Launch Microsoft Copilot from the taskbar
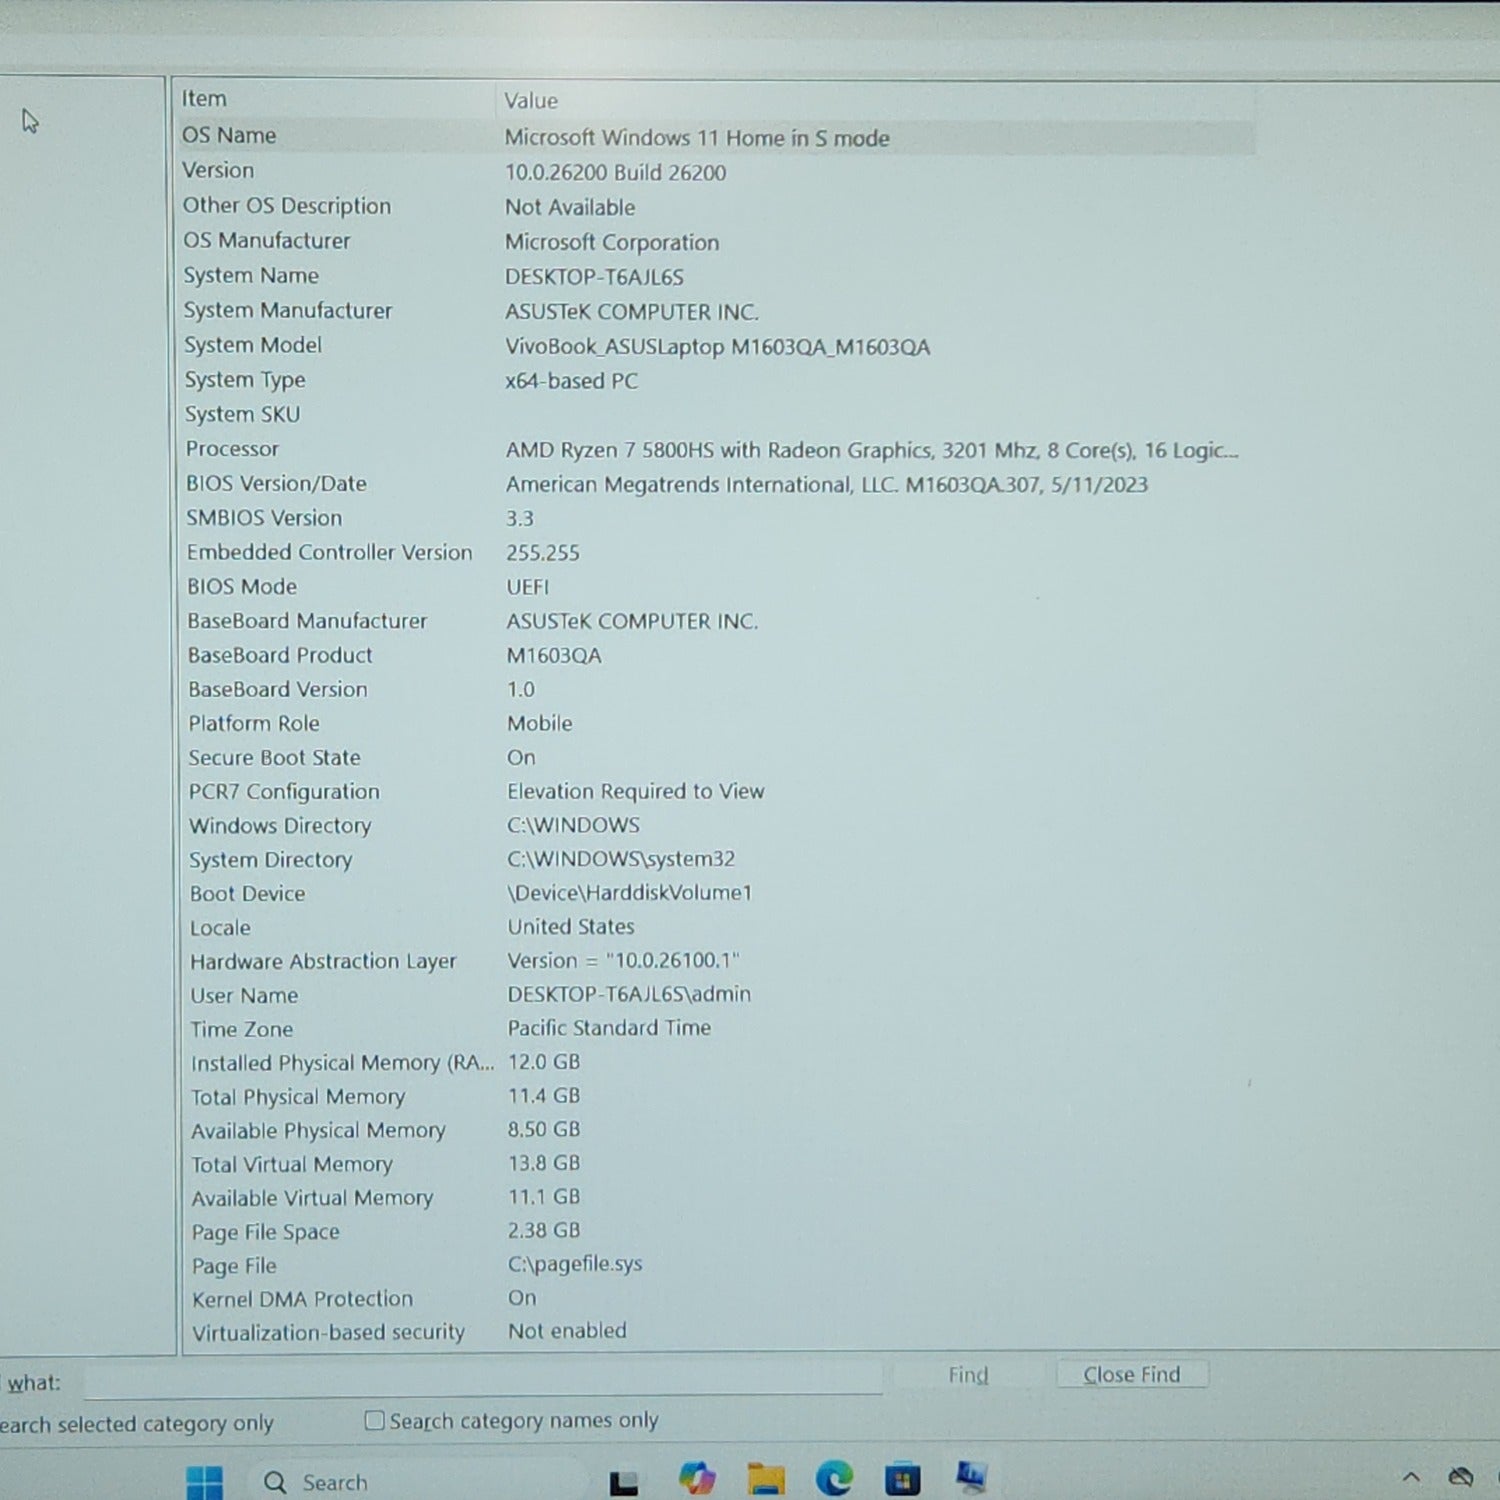1500x1500 pixels. (697, 1479)
